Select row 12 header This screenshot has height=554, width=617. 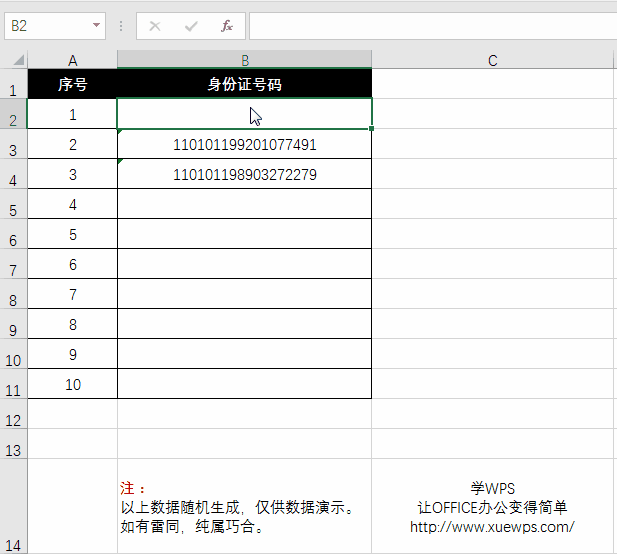click(13, 421)
